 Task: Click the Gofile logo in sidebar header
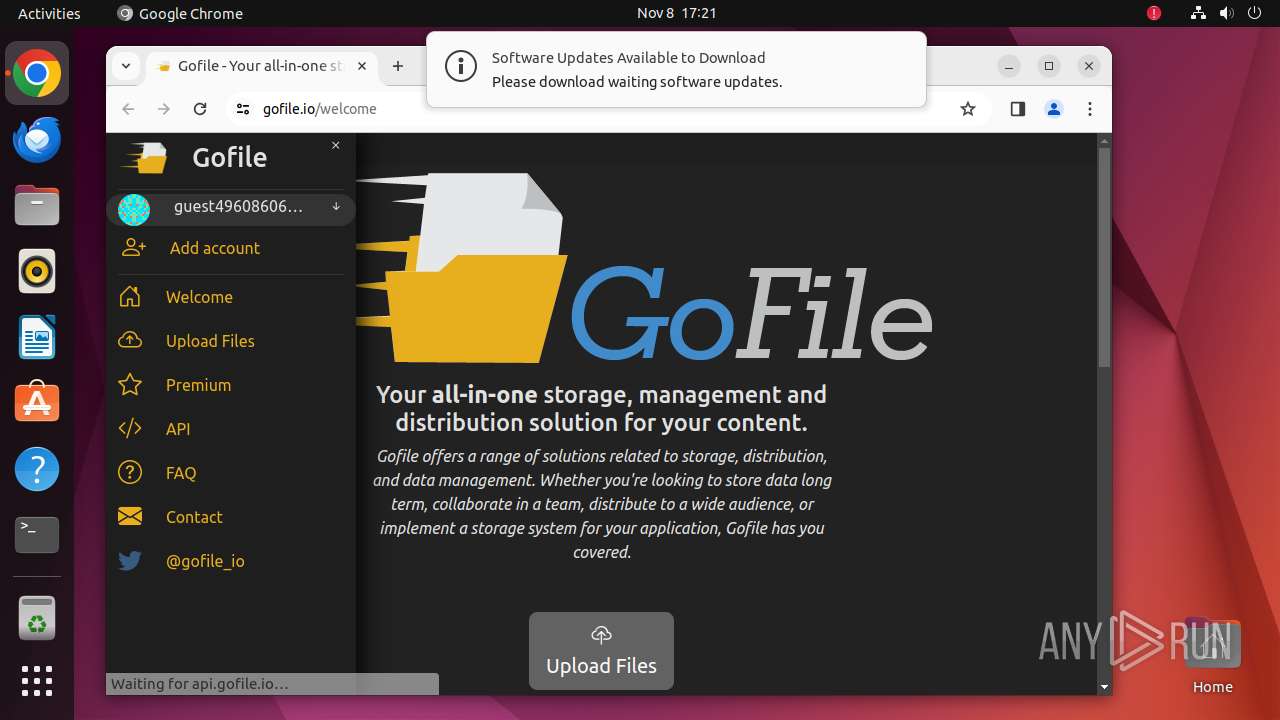point(145,158)
